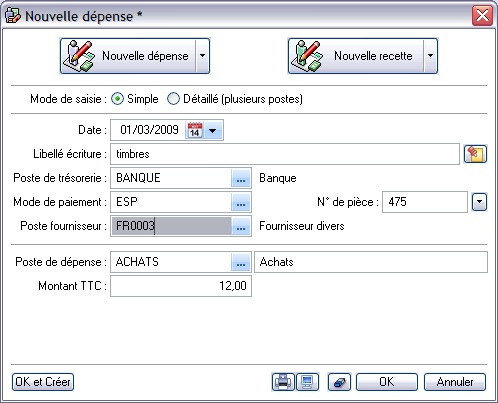Viewport: 498px width, 403px height.
Task: Browse treasury posts via ellipsis button
Action: pyautogui.click(x=241, y=178)
